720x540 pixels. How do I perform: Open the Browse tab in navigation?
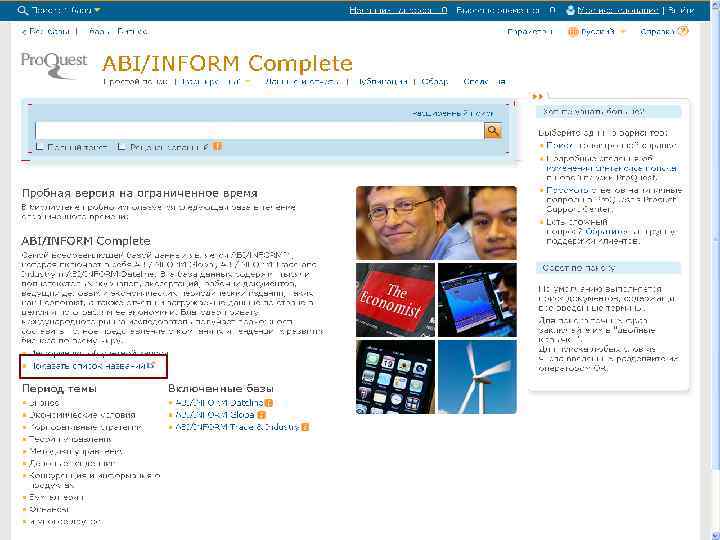click(x=434, y=82)
